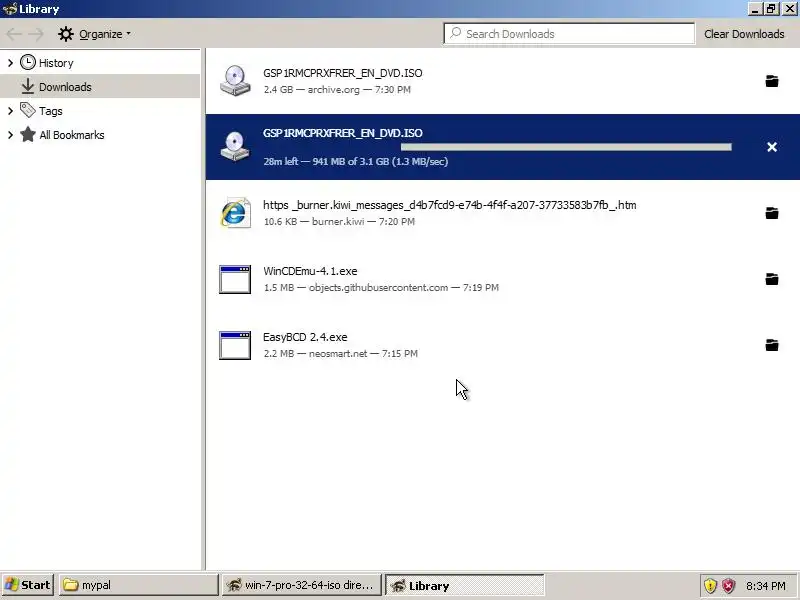Open containing folder for WinCDEmu-4.1.exe

(772, 279)
